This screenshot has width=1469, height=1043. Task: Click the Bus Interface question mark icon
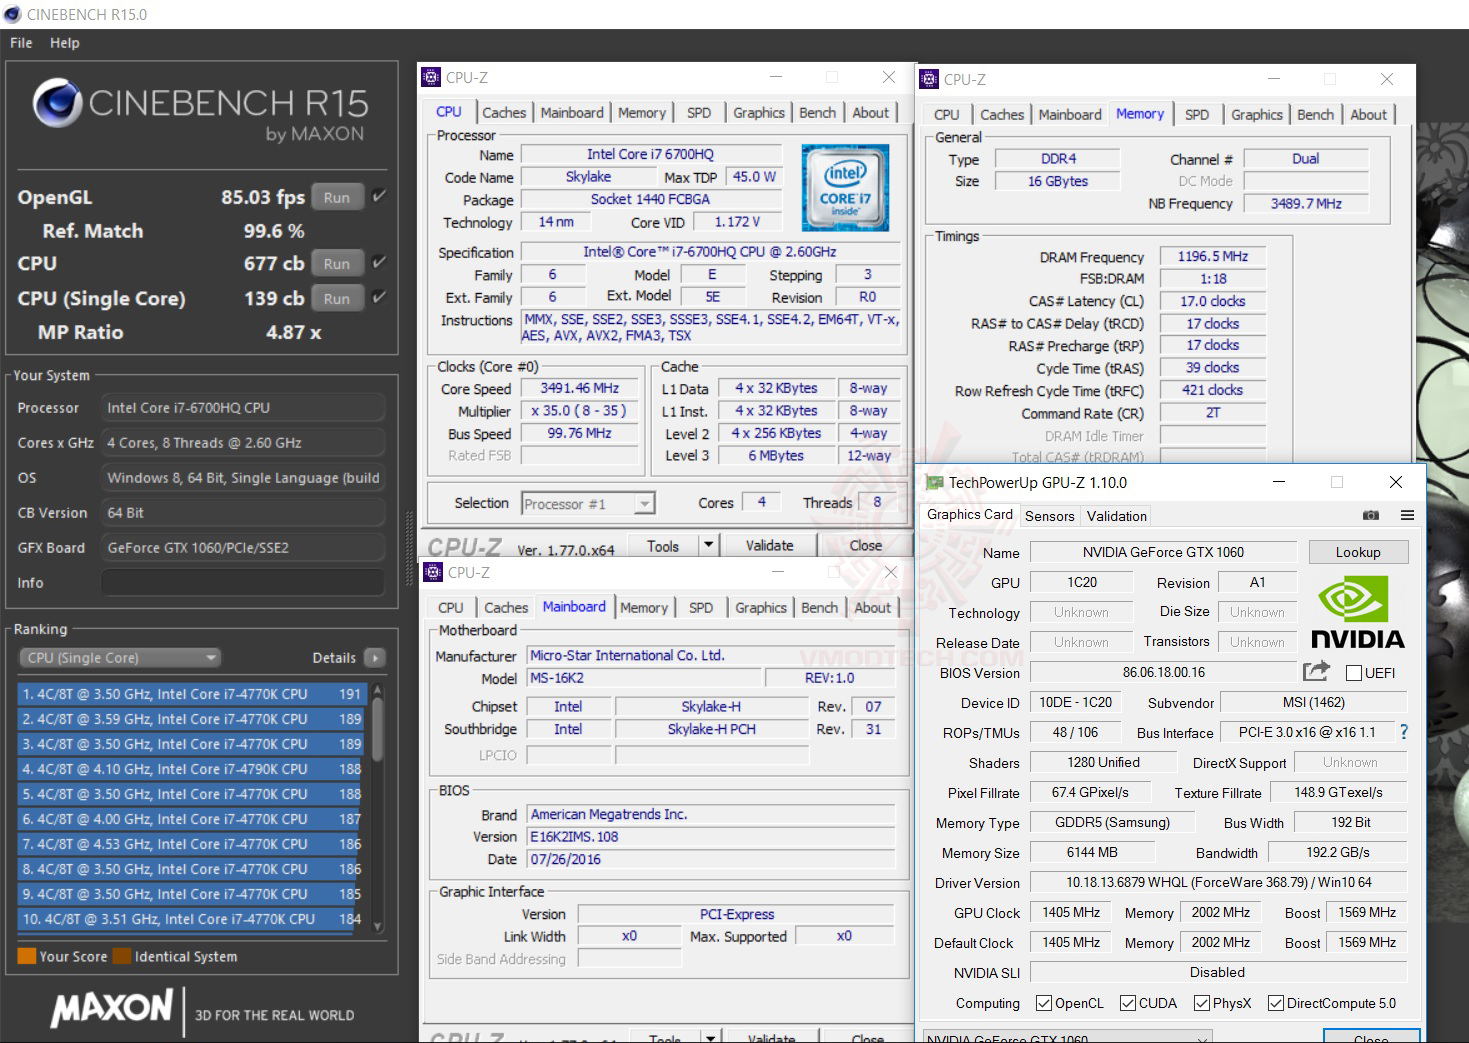[1404, 732]
